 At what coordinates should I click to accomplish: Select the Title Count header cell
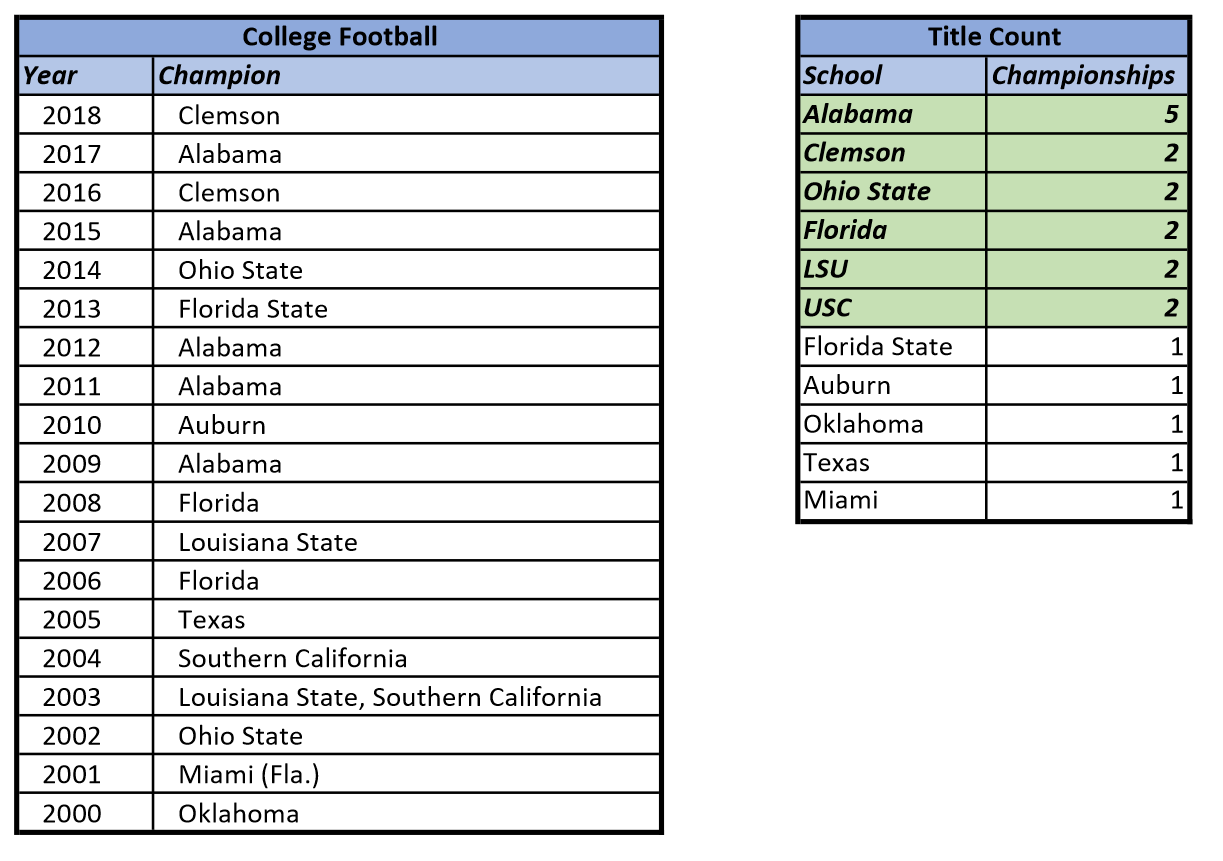point(993,37)
